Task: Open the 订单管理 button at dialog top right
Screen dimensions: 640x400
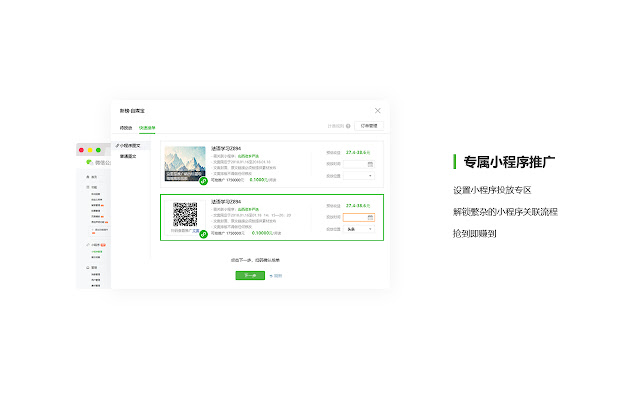Action: pos(369,126)
